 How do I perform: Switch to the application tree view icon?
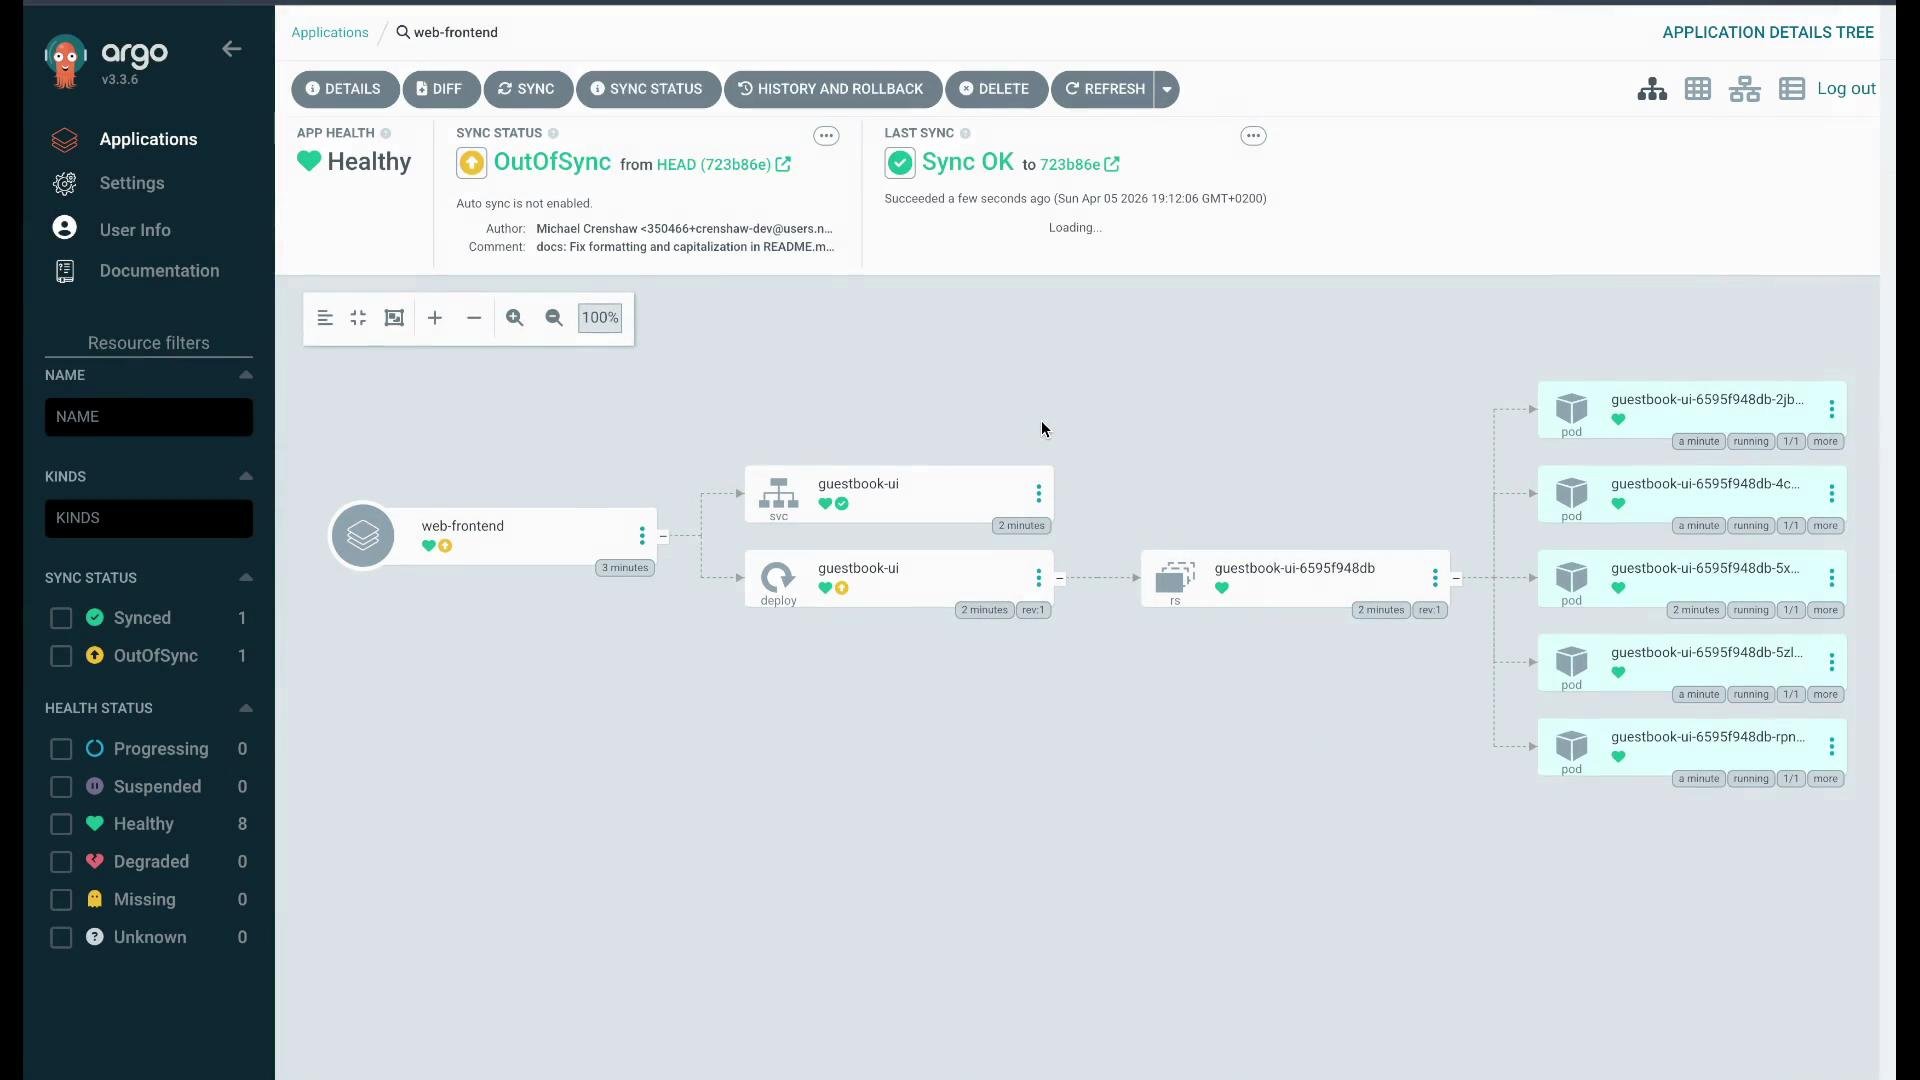(1652, 89)
